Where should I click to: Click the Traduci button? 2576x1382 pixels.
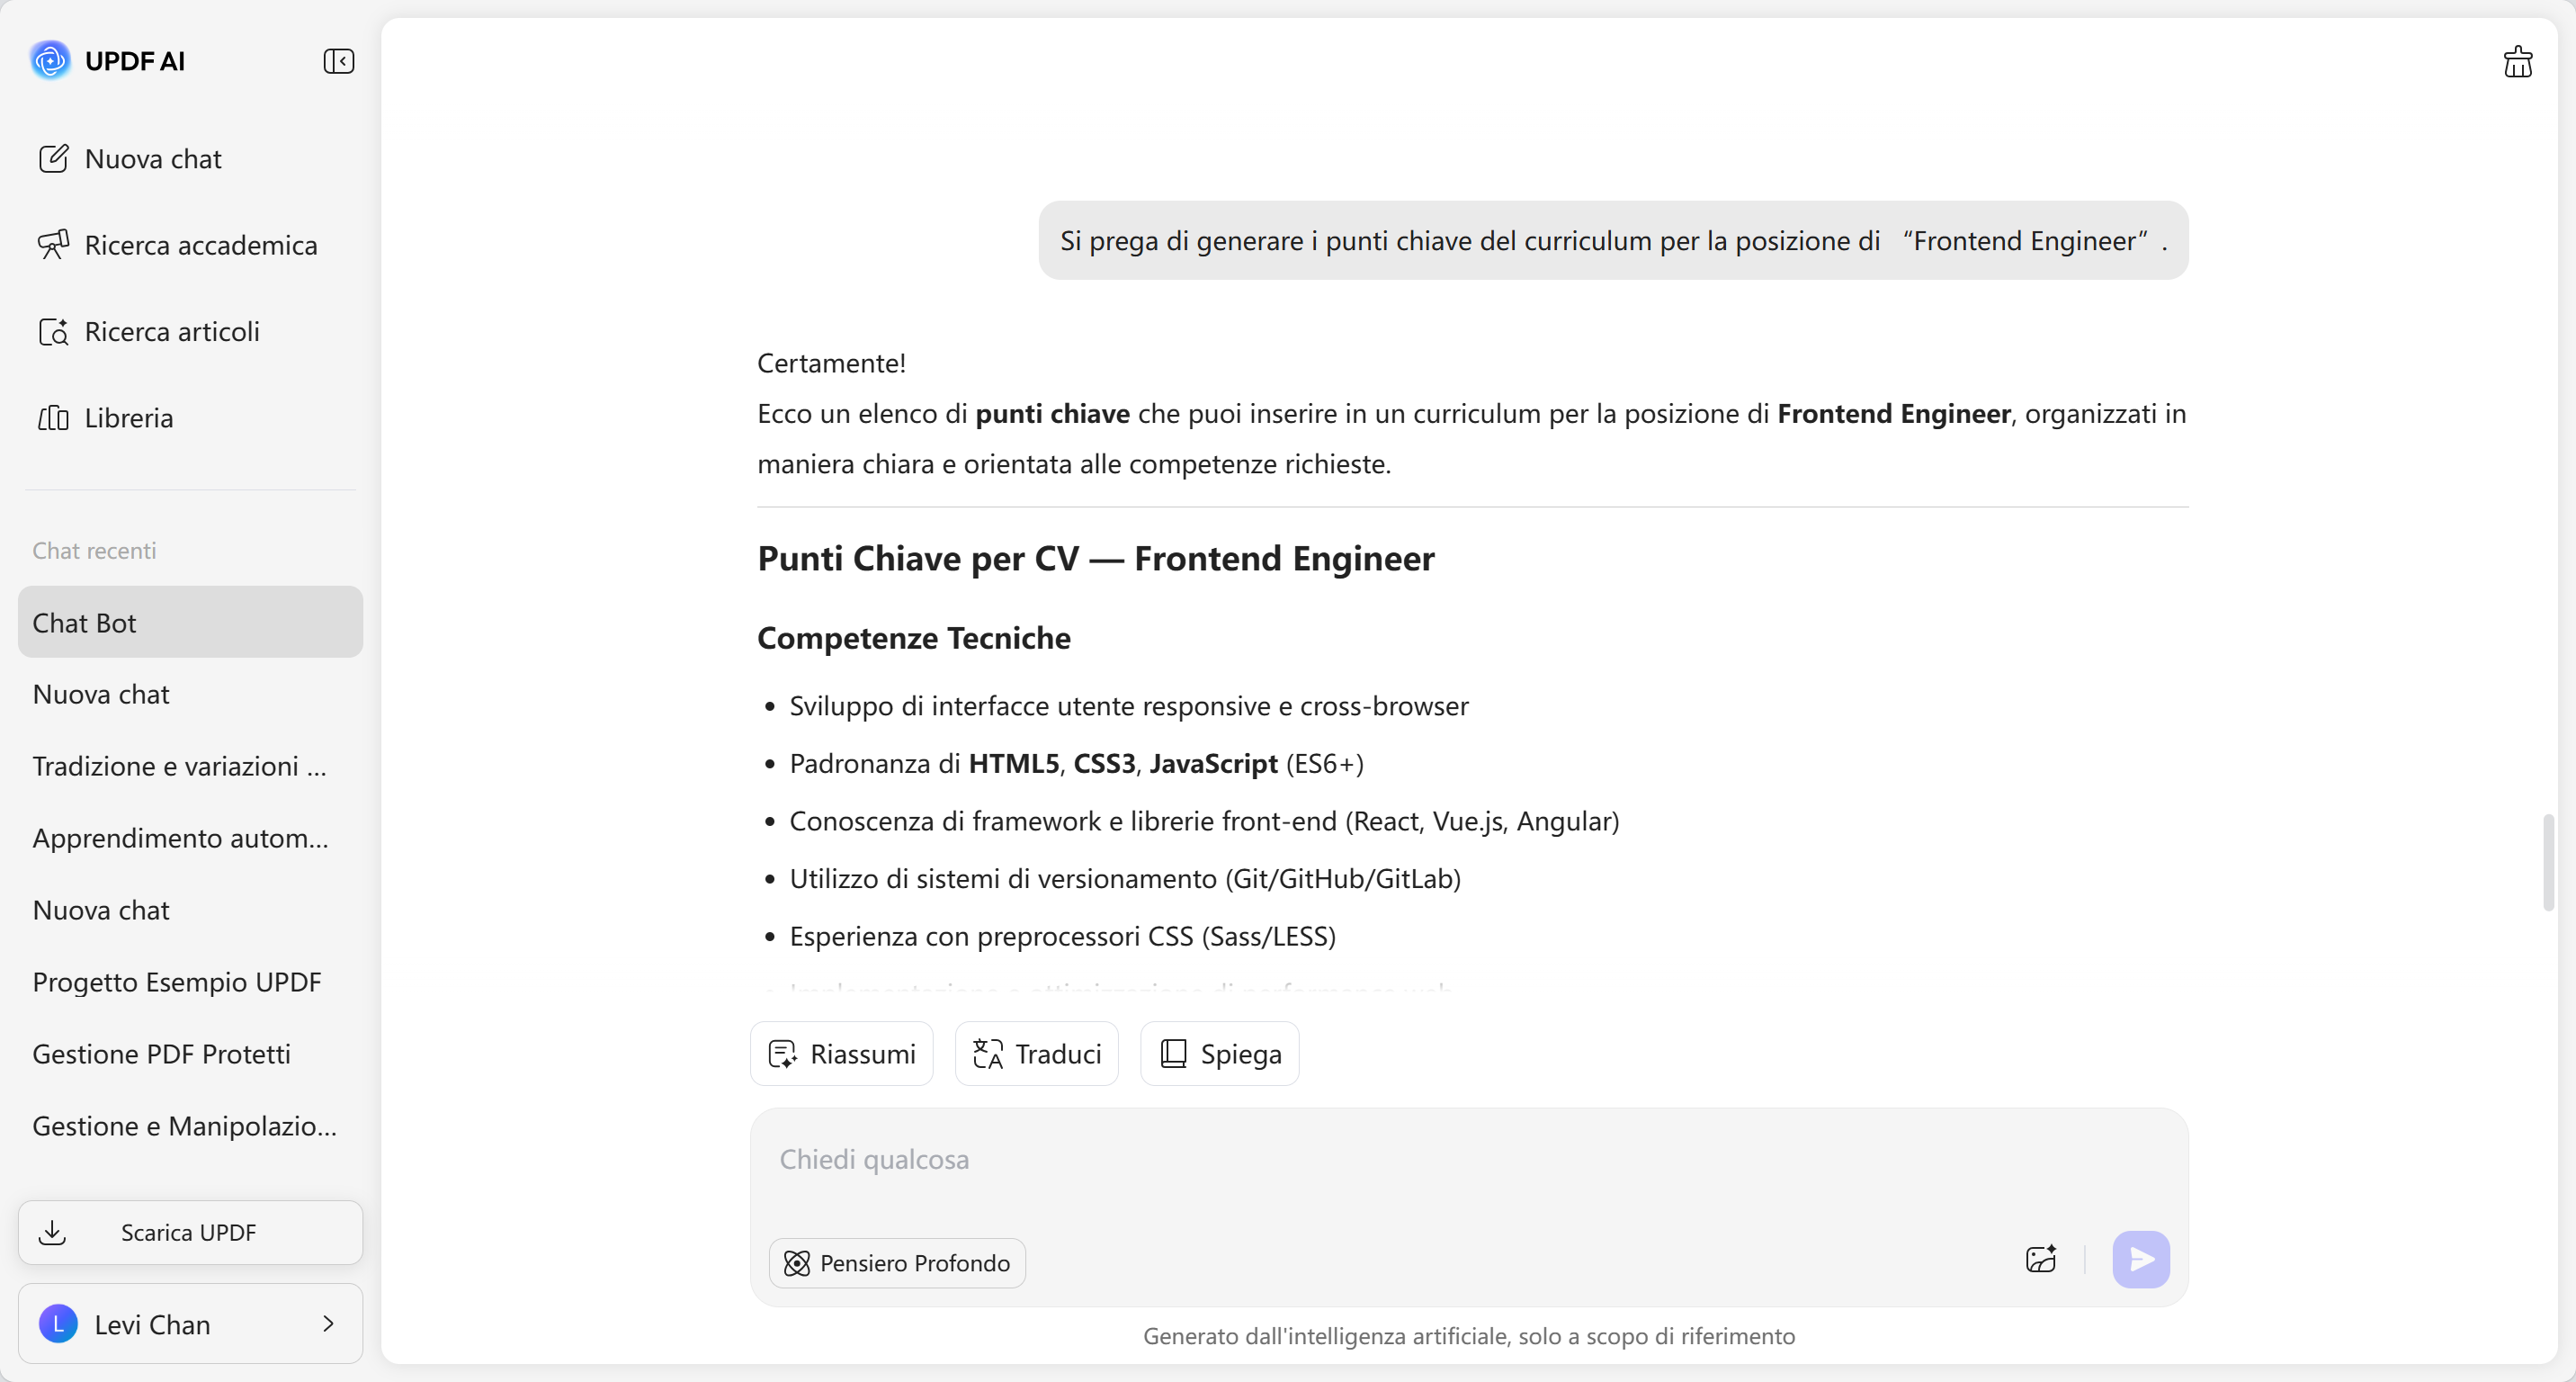pos(1036,1053)
